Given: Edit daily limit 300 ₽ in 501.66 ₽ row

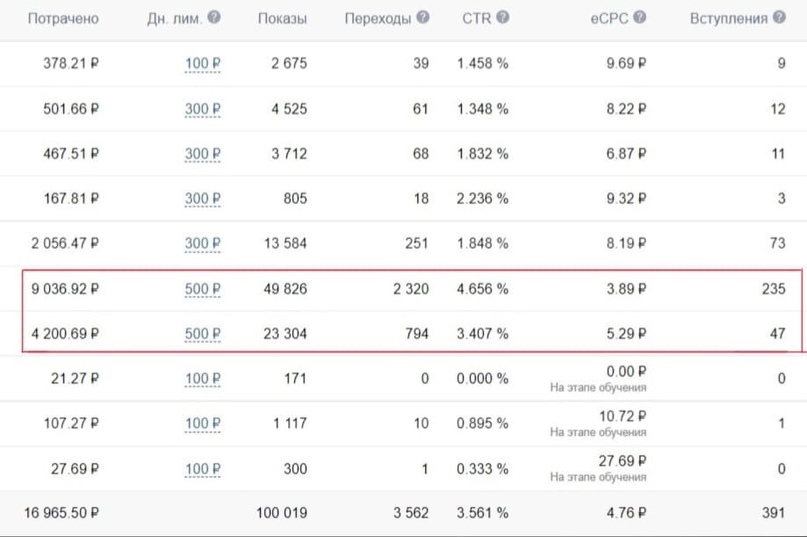Looking at the screenshot, I should tap(203, 109).
